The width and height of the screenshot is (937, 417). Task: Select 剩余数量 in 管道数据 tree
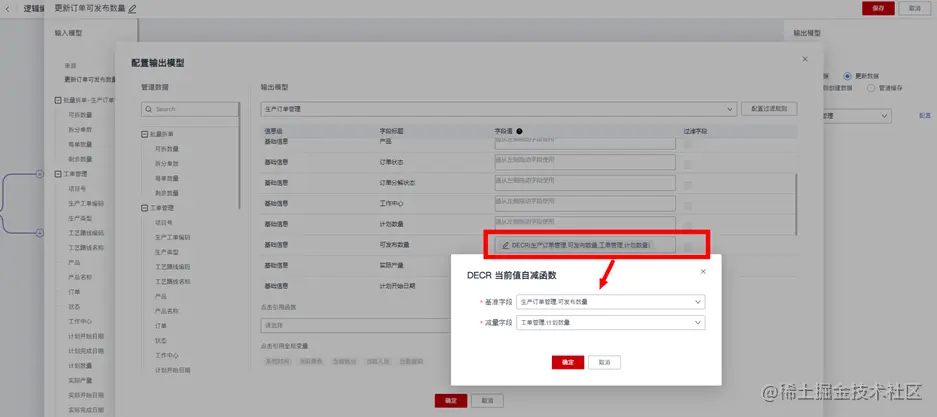(167, 193)
